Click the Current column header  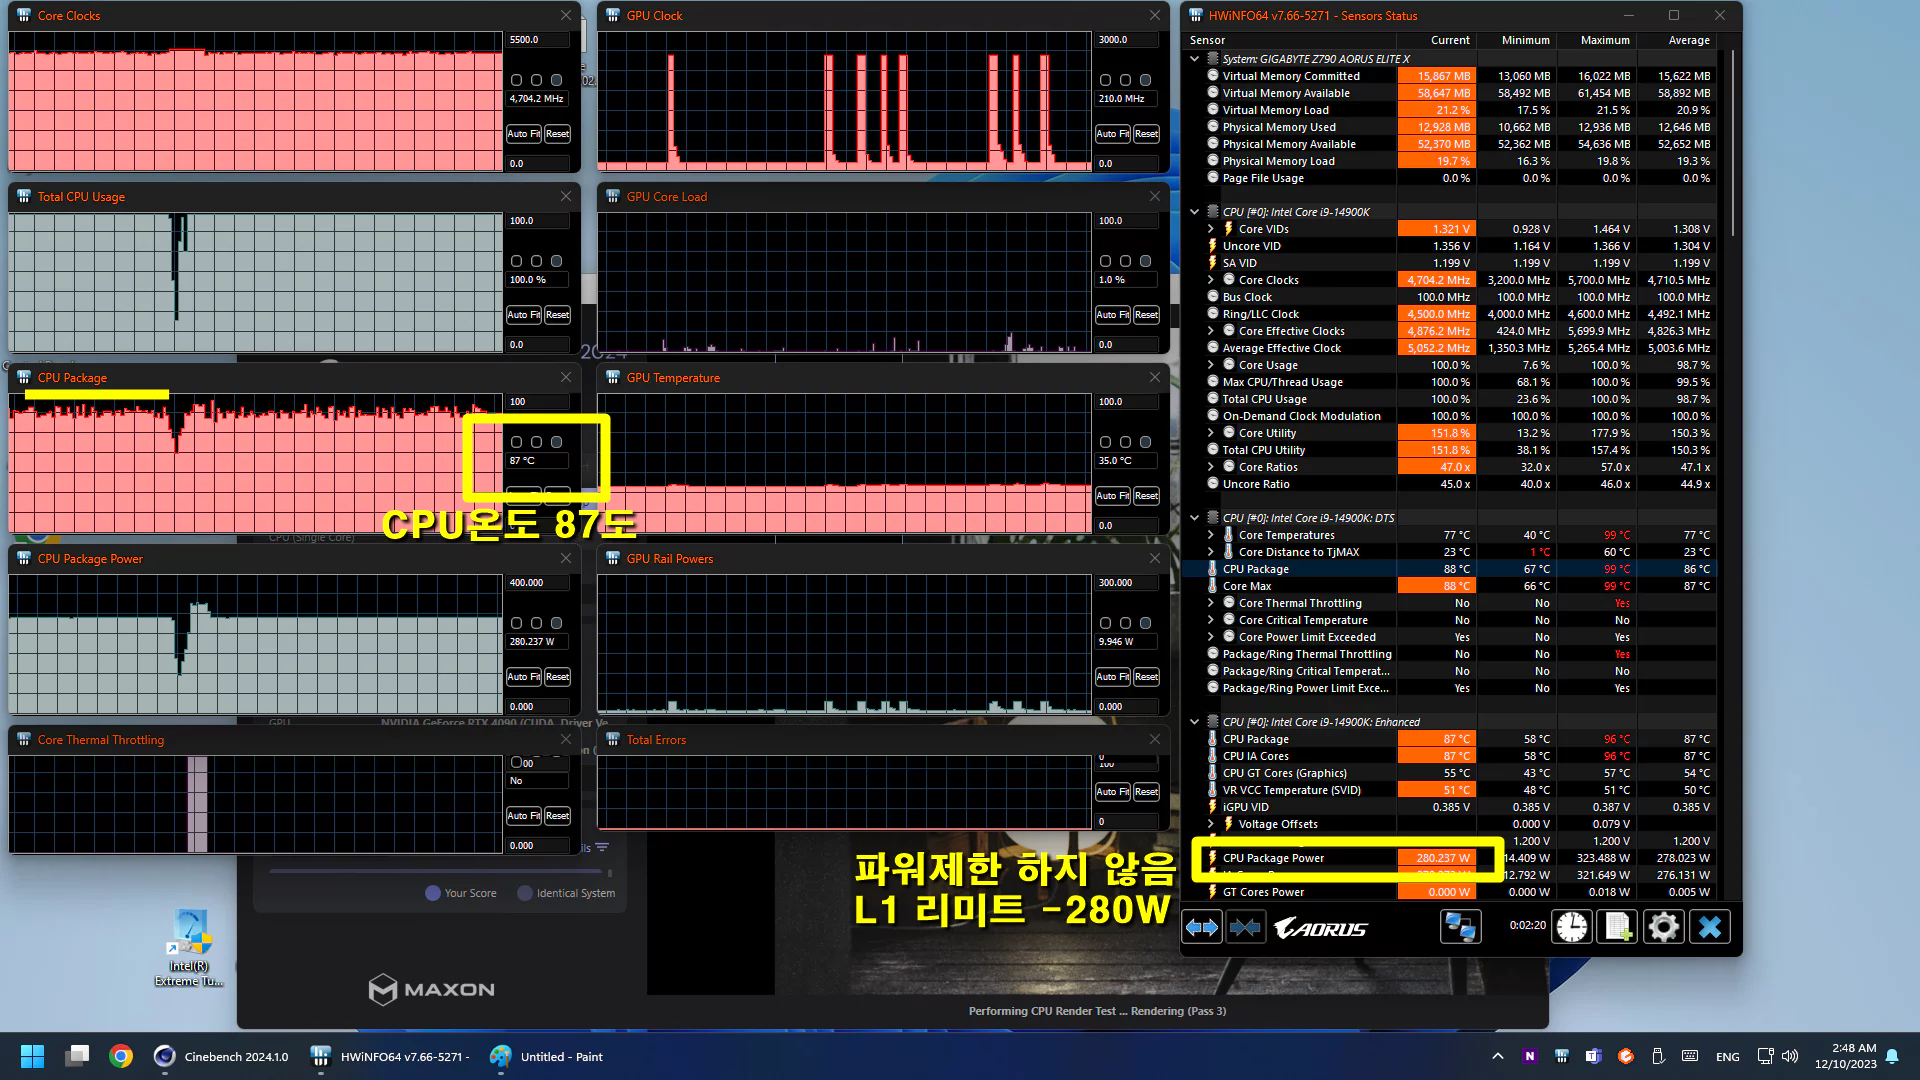(1436, 40)
